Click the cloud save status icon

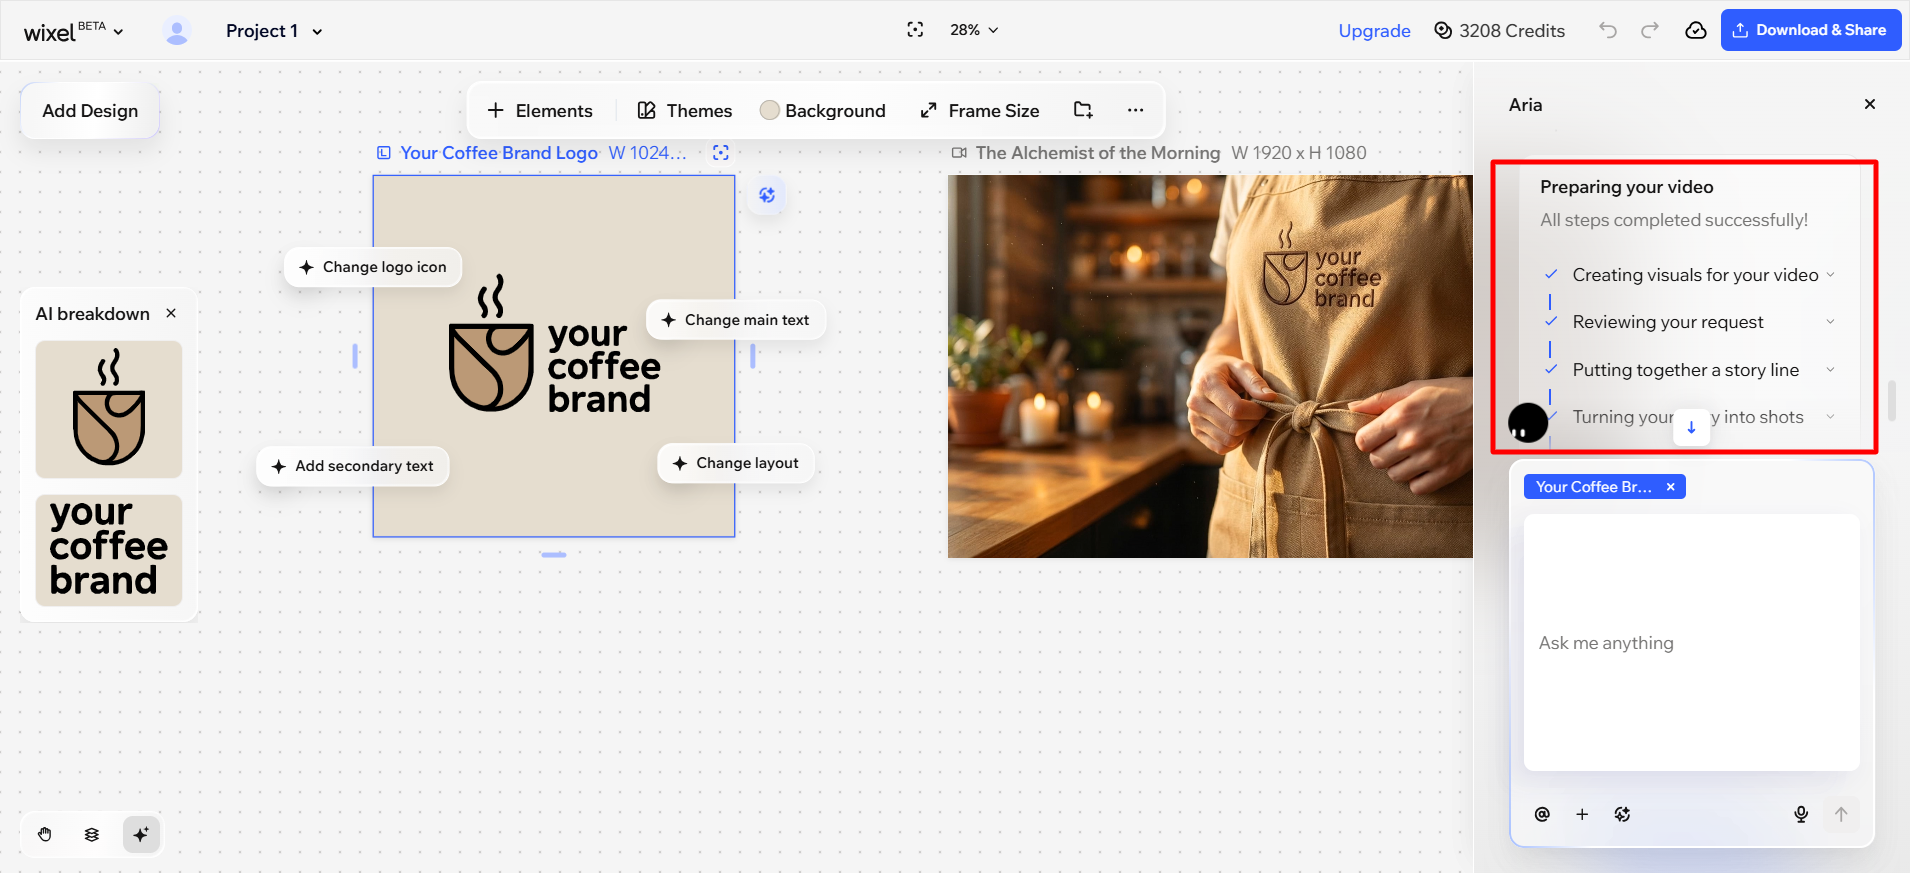coord(1696,30)
